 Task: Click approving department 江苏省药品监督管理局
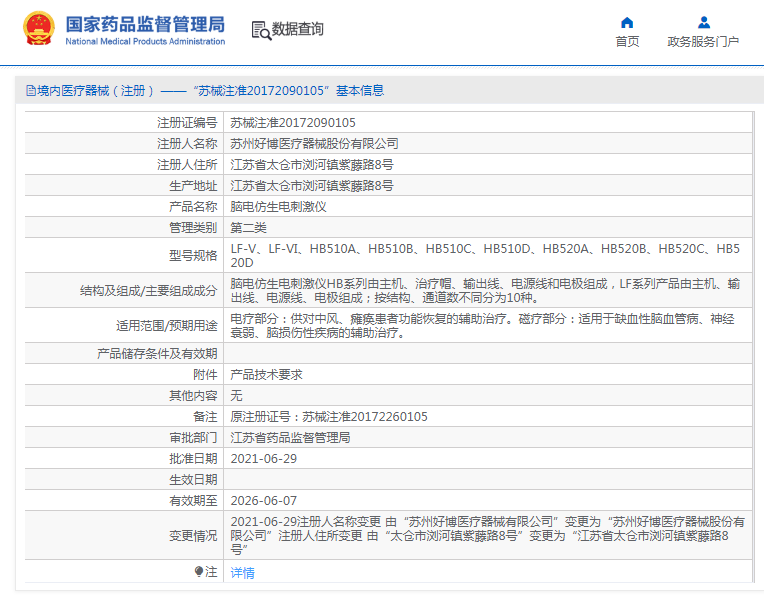tap(290, 438)
